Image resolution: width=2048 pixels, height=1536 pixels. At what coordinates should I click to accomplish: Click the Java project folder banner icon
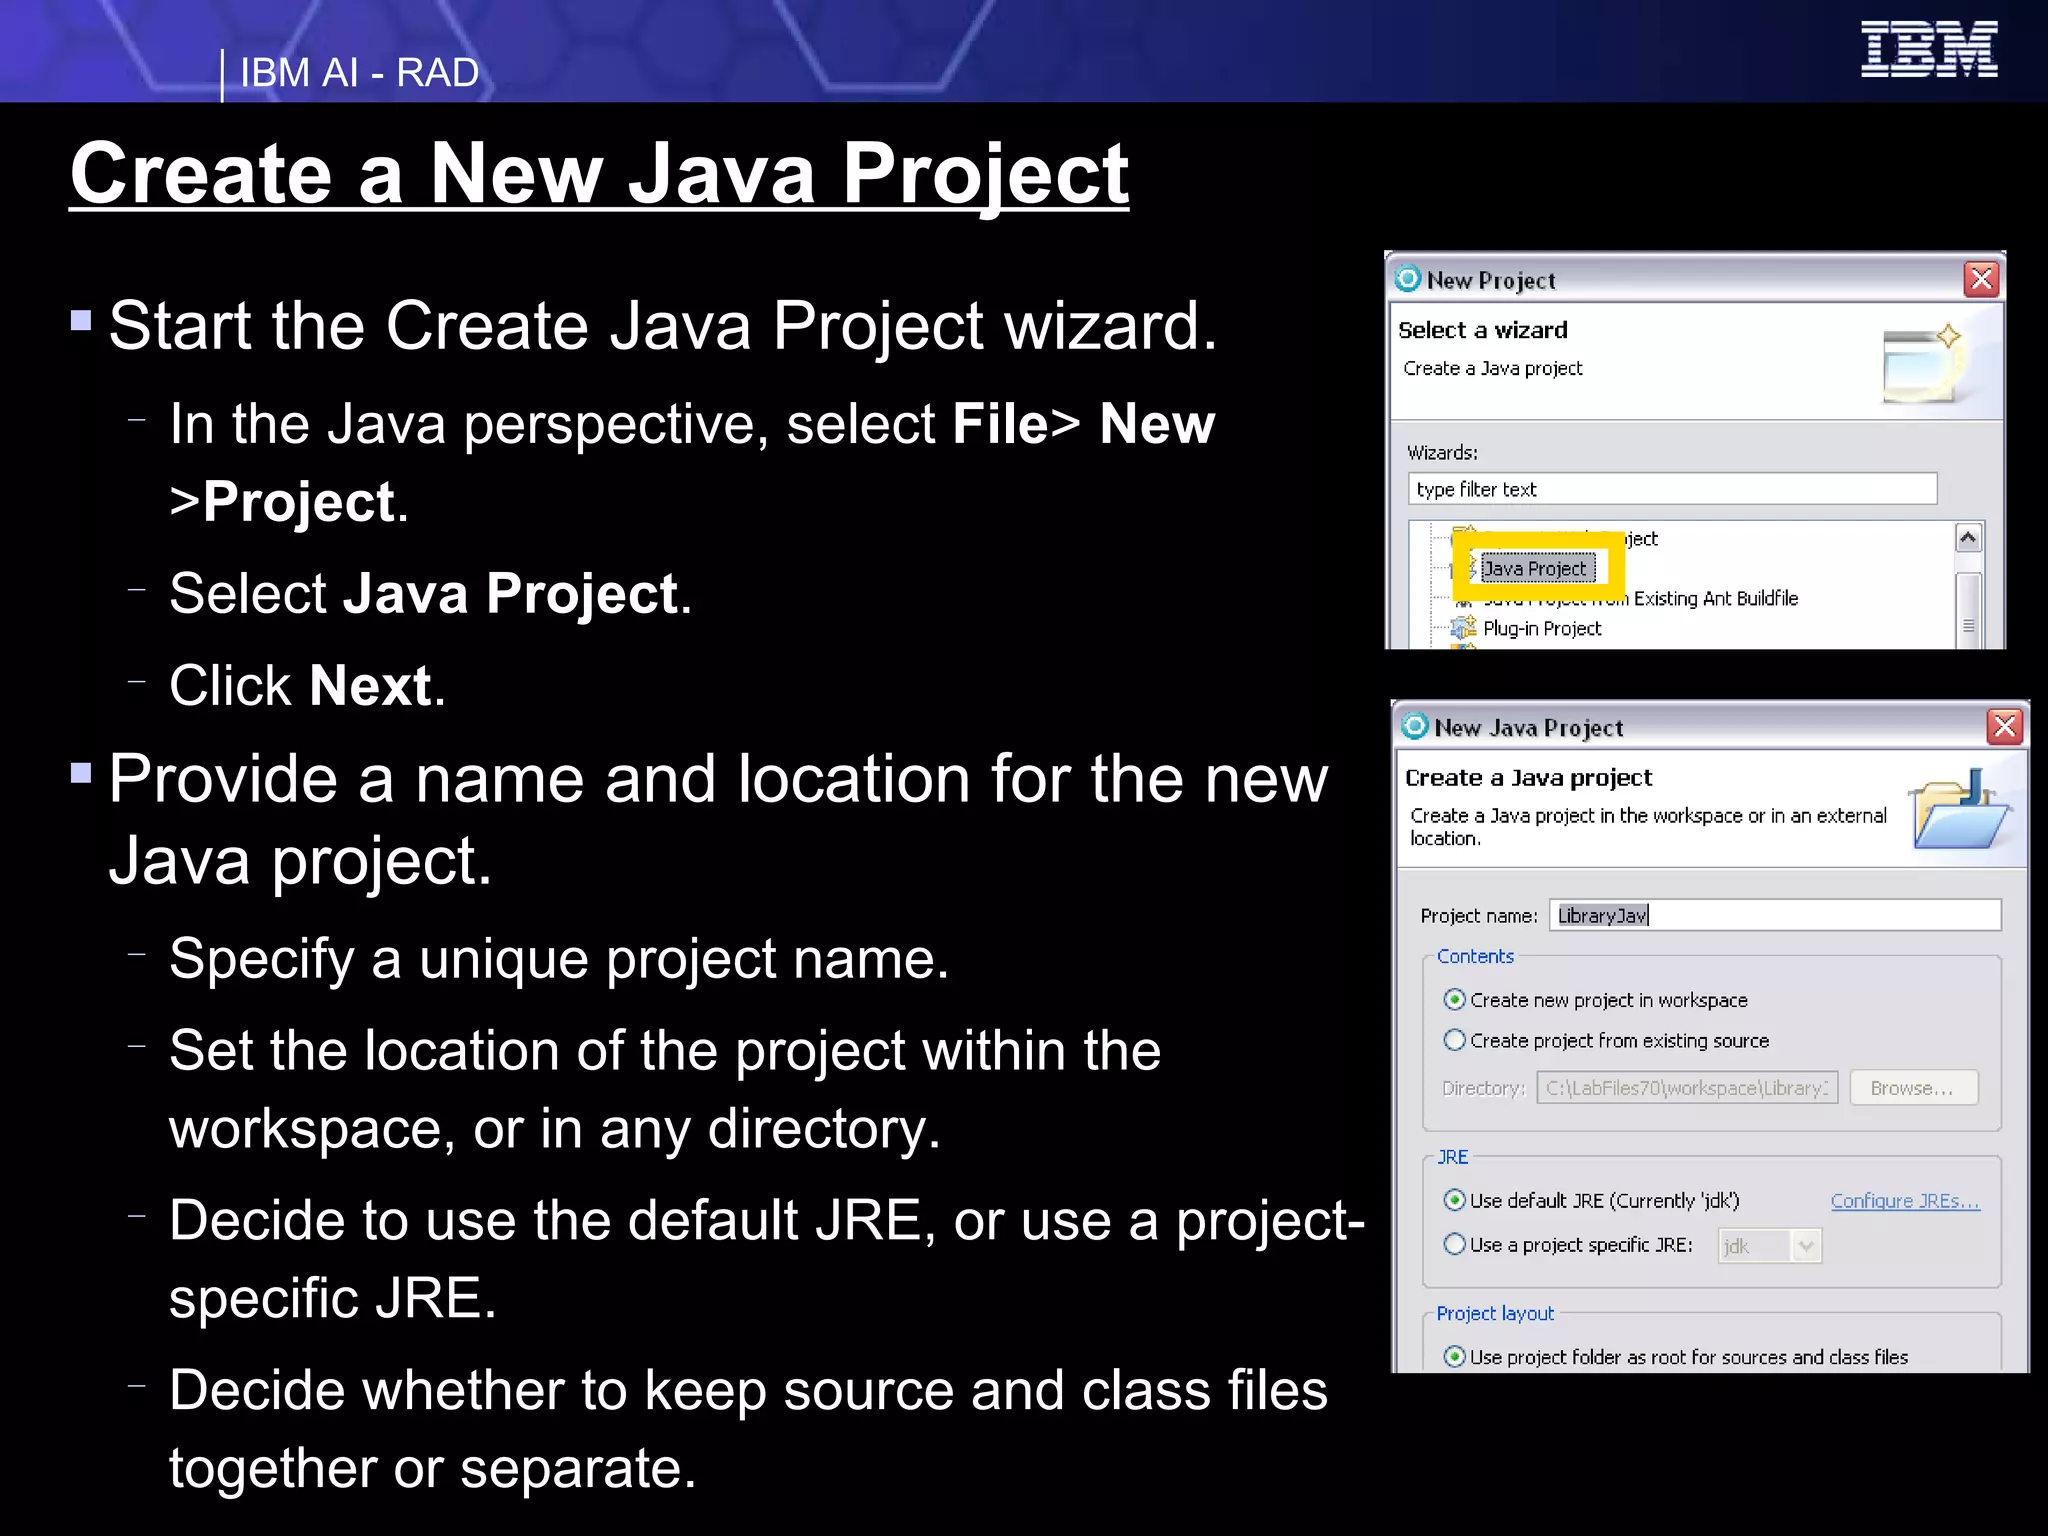click(1959, 808)
